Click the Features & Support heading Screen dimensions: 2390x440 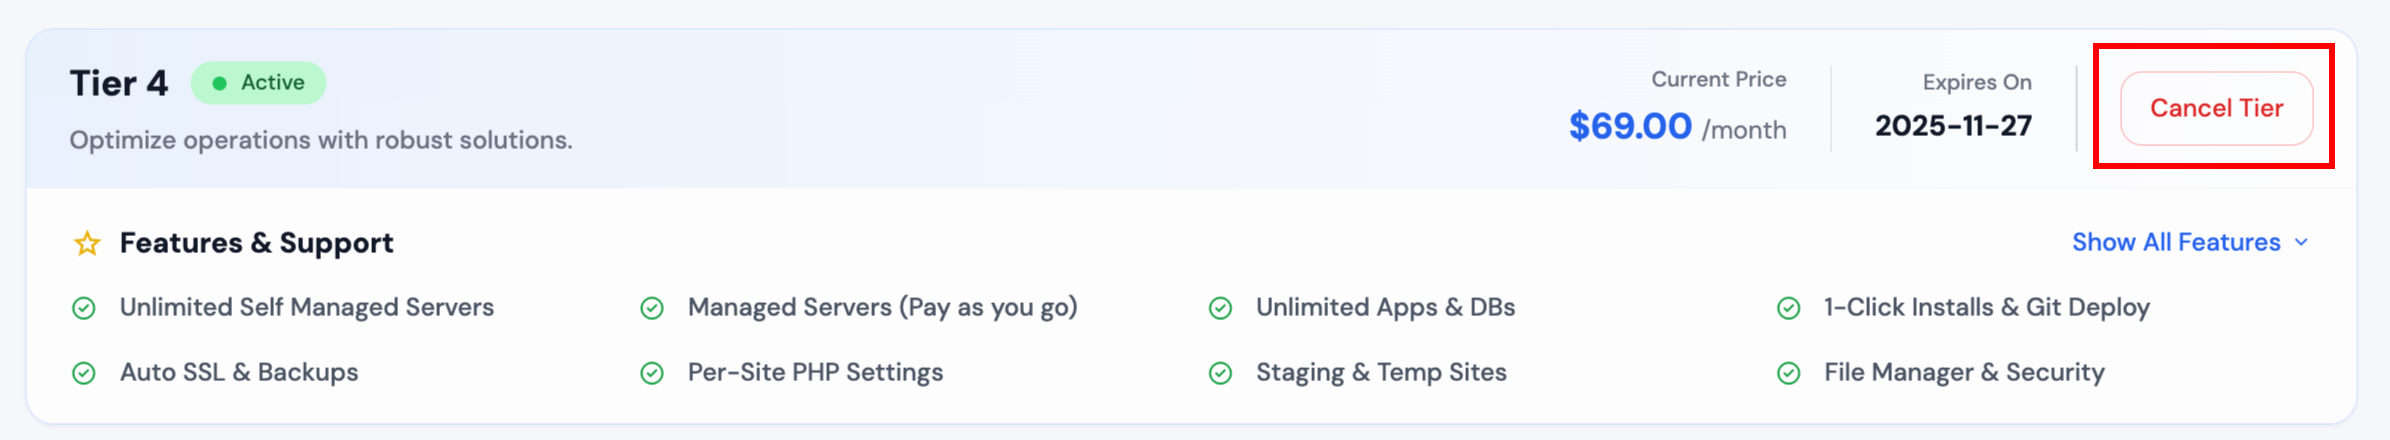(x=256, y=243)
